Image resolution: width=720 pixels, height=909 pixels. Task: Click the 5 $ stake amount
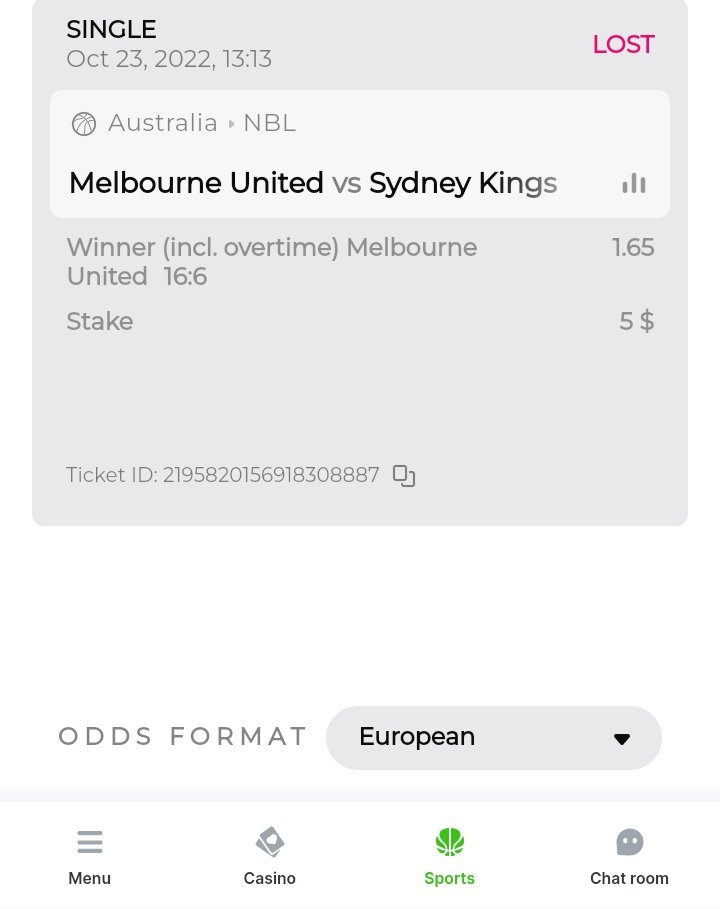636,321
